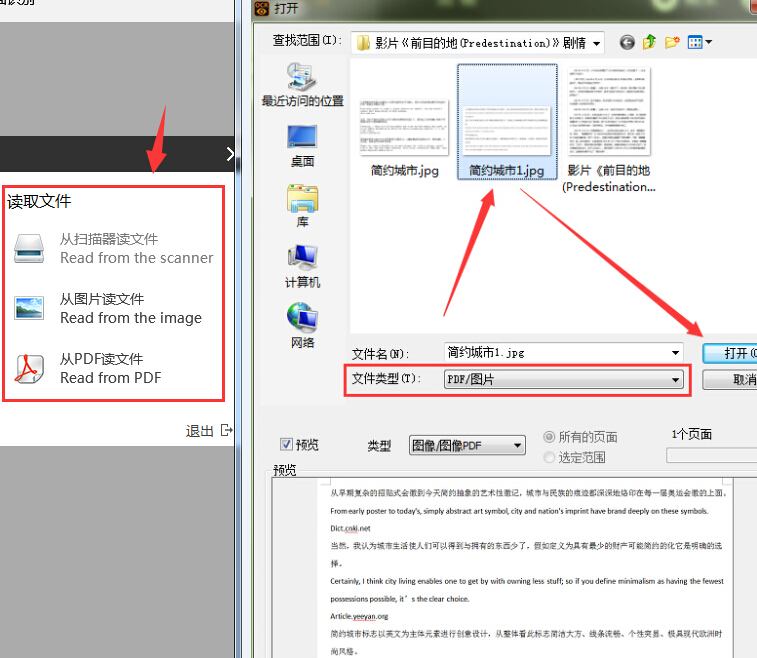Click the landscape picture icon
This screenshot has height=658, width=757.
[x=29, y=308]
